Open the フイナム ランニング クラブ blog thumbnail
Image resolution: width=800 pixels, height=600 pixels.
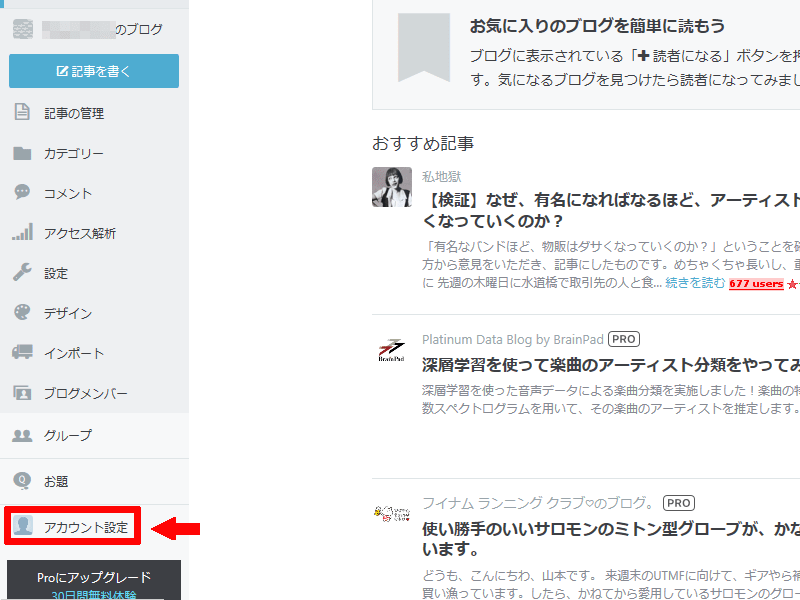click(x=392, y=512)
